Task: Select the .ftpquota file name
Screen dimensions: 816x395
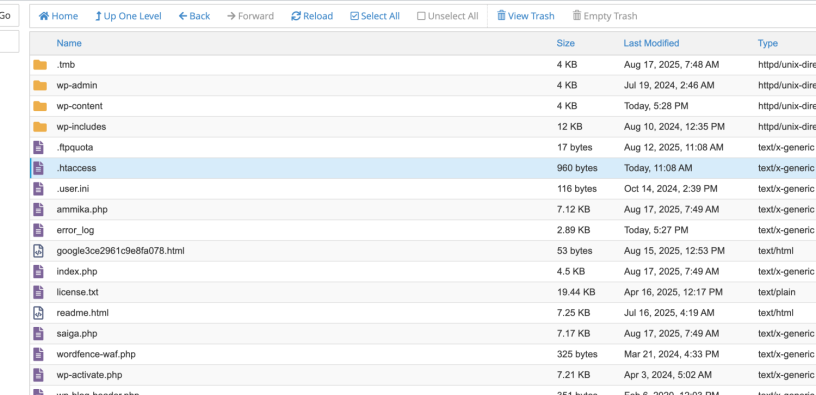Action: click(75, 148)
